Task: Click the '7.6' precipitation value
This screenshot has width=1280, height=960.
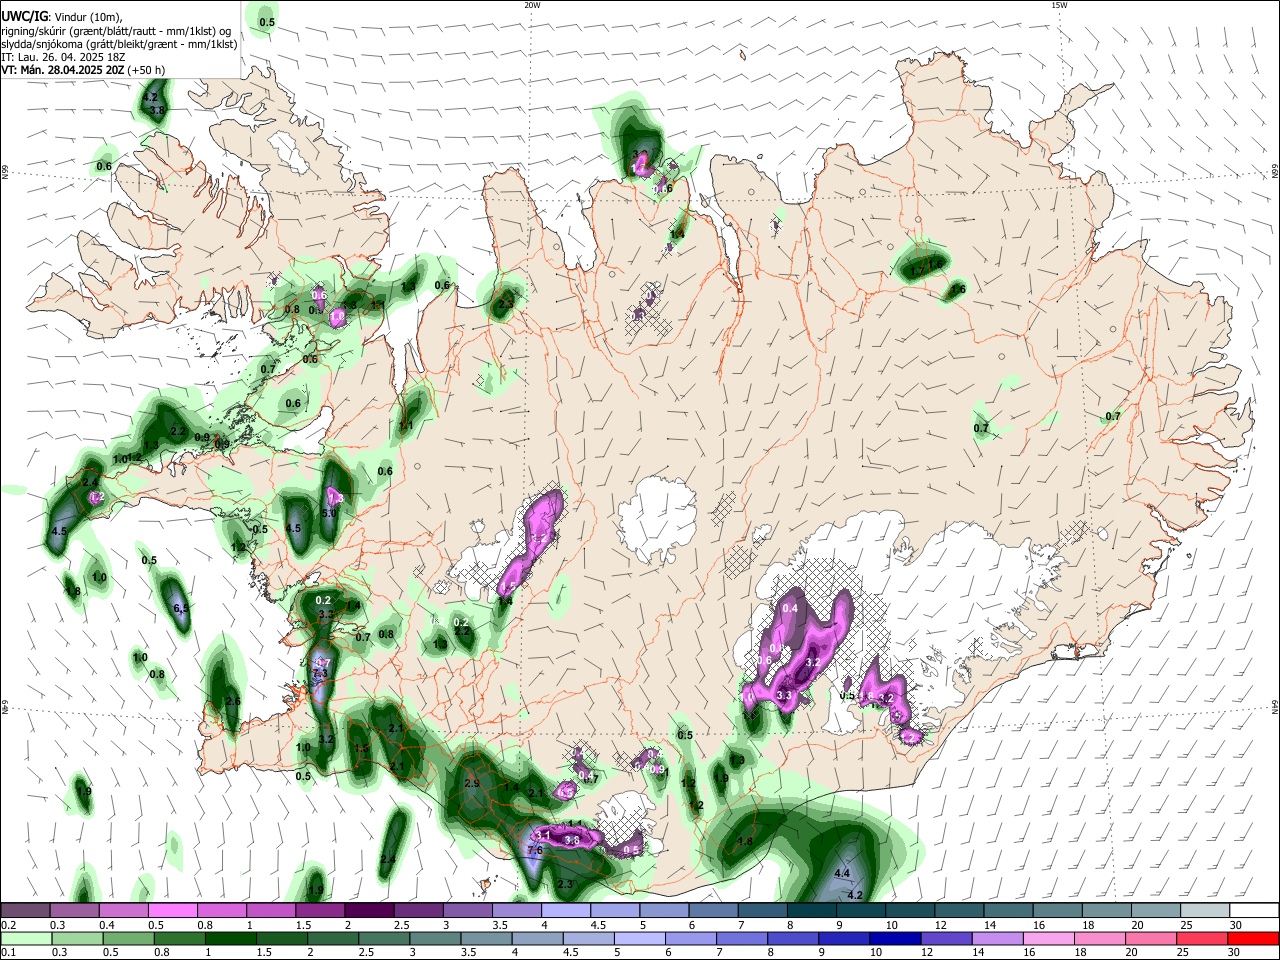Action: coord(534,851)
